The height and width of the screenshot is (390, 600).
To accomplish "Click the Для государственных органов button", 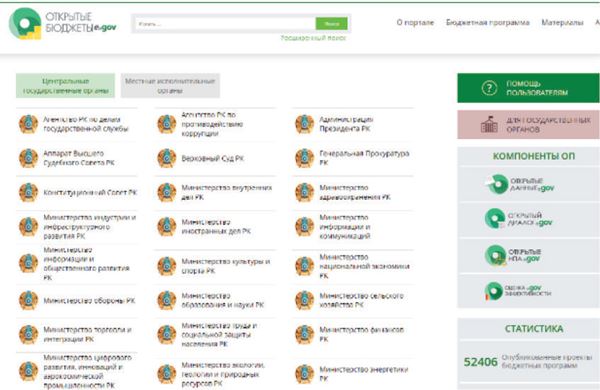I will pyautogui.click(x=528, y=124).
